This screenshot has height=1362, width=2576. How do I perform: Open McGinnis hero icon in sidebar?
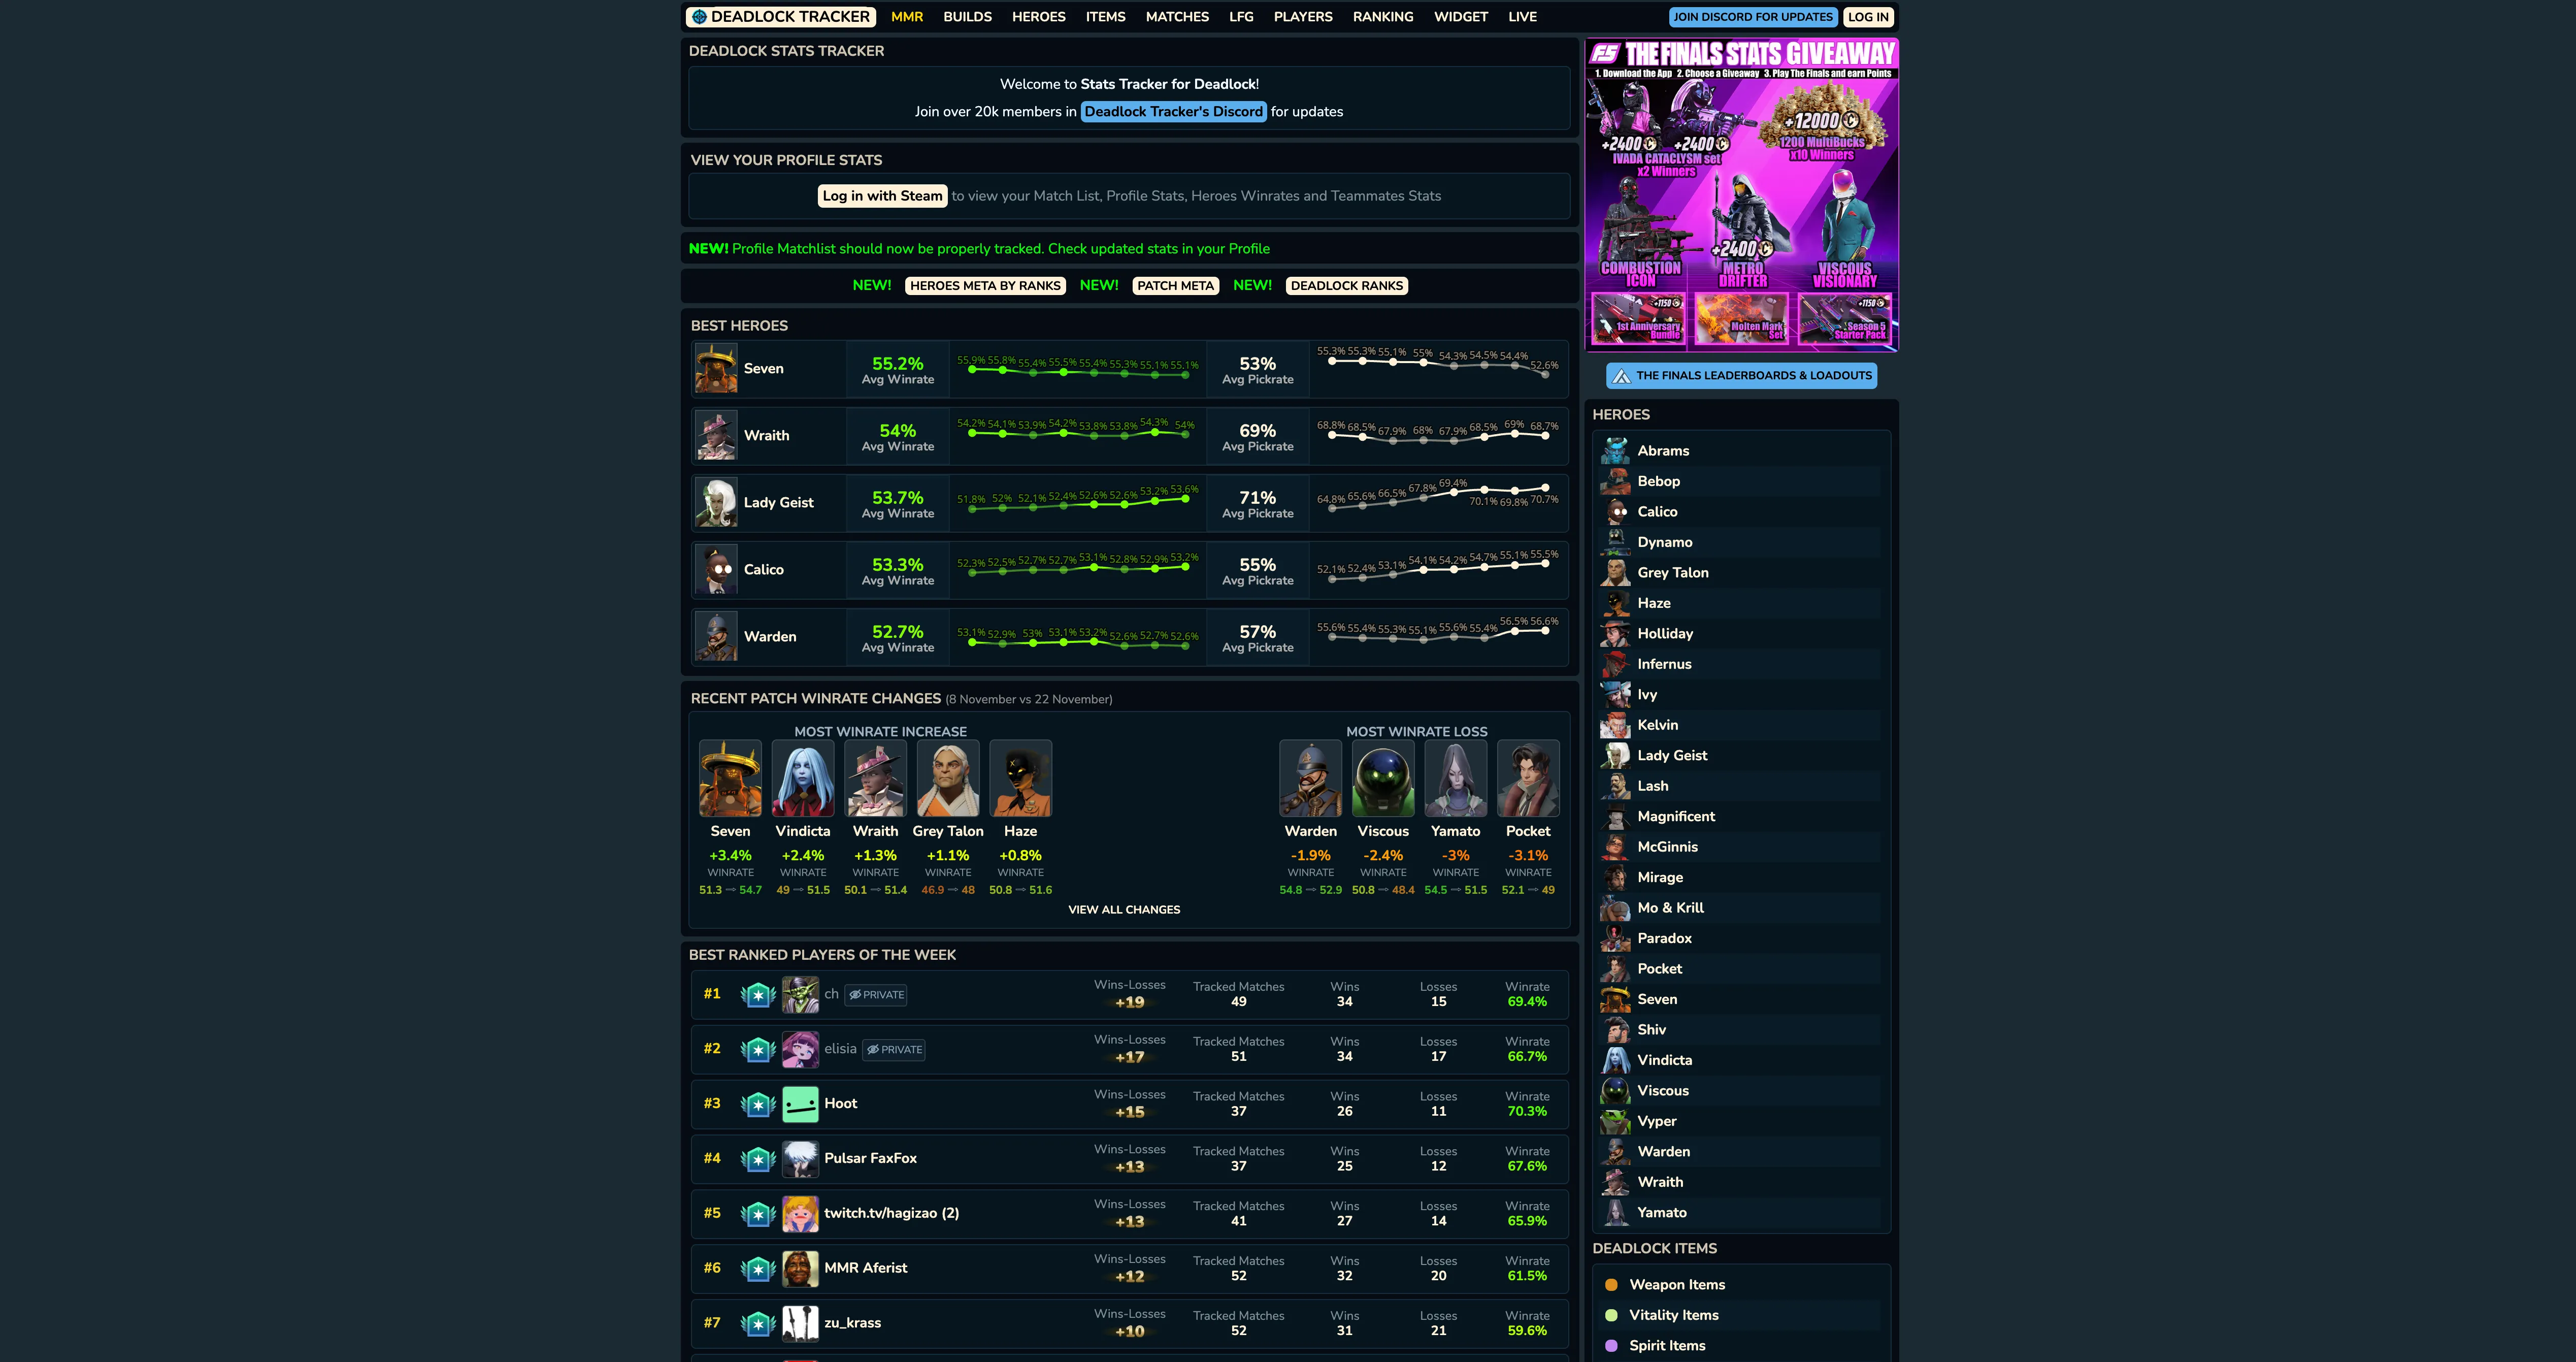pyautogui.click(x=1615, y=847)
